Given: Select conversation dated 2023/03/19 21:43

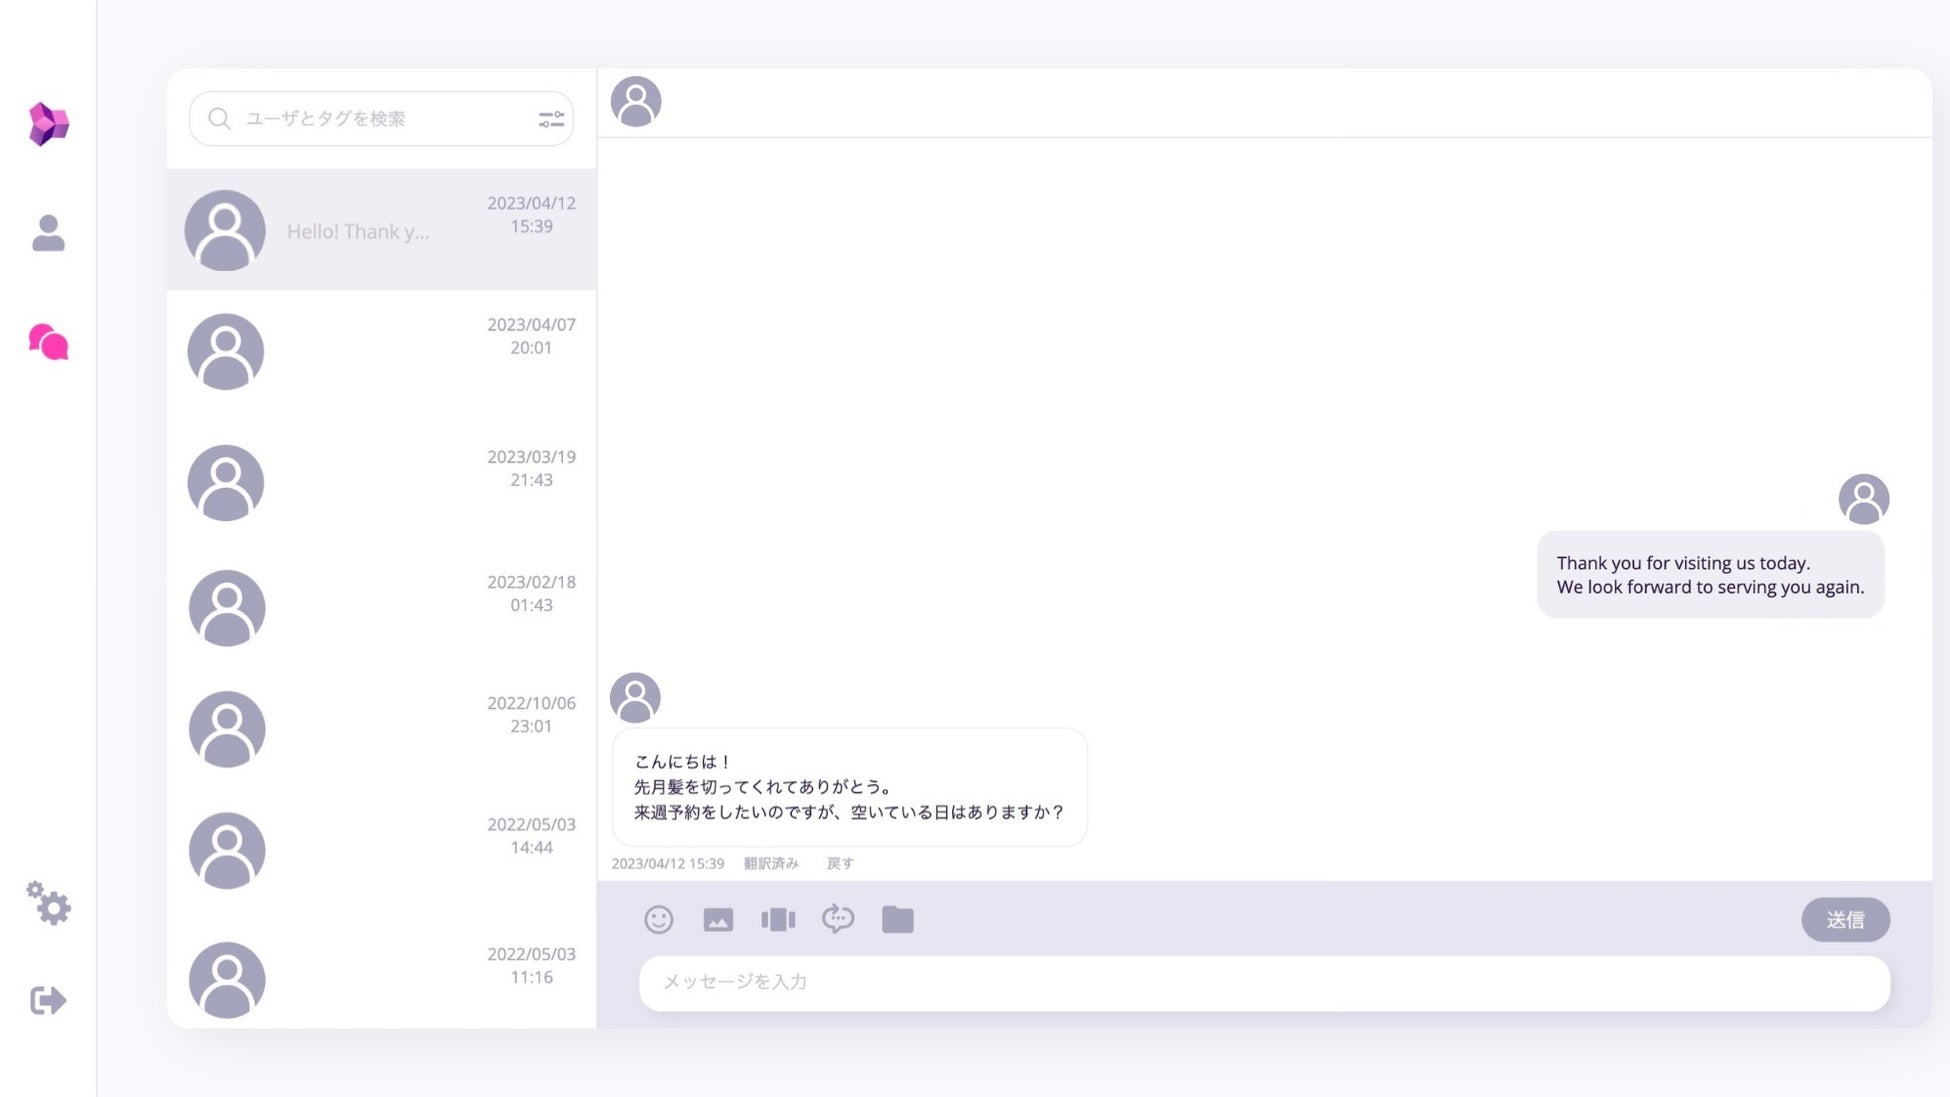Looking at the screenshot, I should coord(381,482).
